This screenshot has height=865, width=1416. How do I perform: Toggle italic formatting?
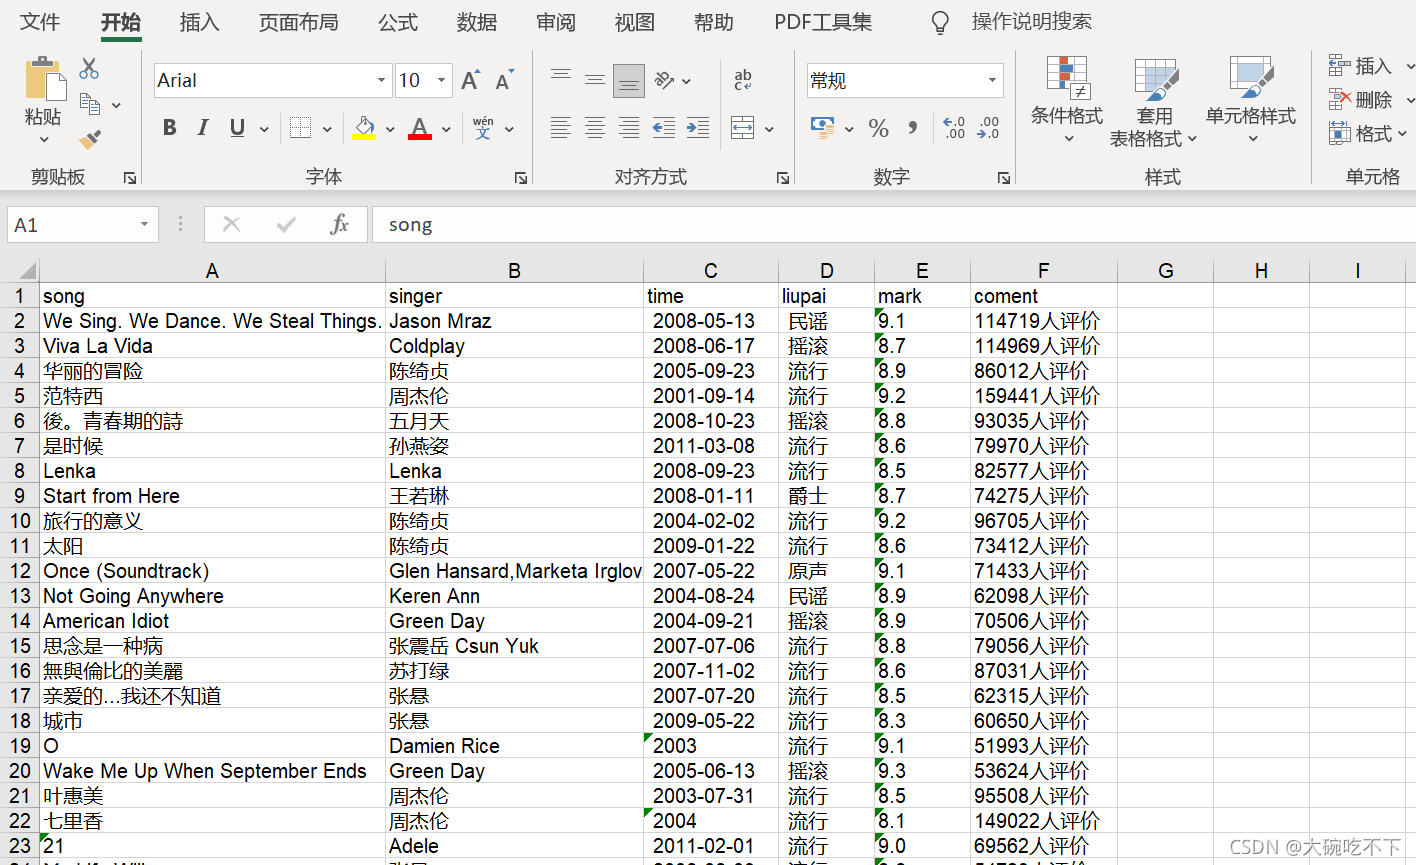(203, 128)
